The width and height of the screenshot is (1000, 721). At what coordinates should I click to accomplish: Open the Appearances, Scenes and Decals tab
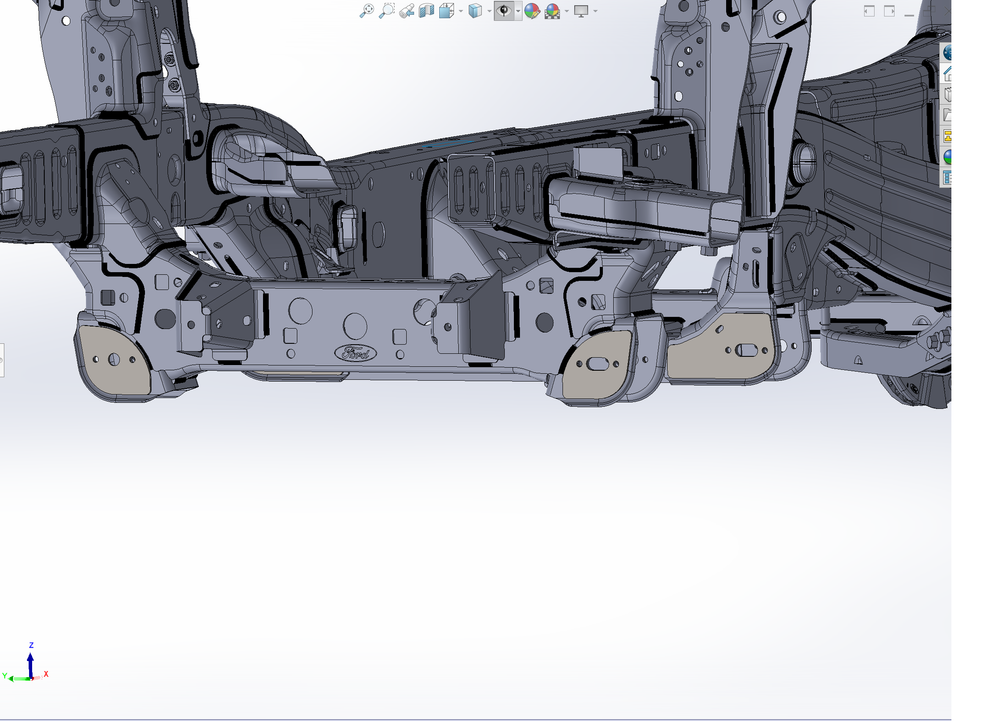[x=946, y=155]
